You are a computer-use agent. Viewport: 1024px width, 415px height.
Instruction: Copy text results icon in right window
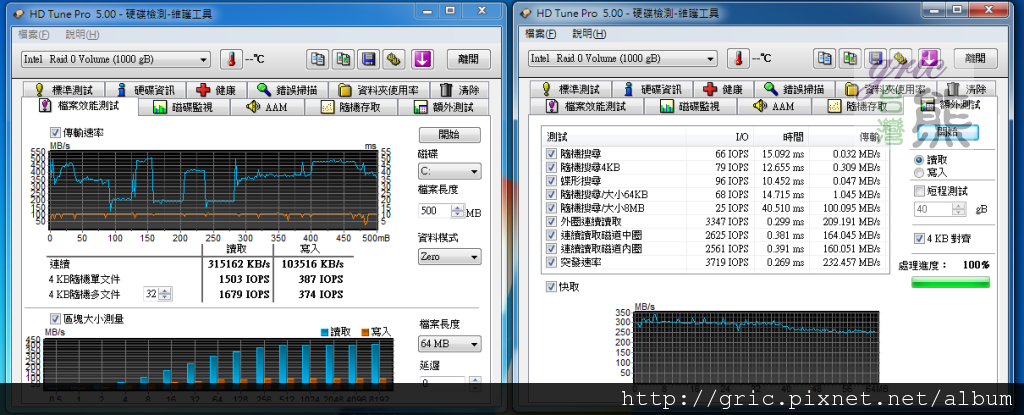pyautogui.click(x=825, y=59)
